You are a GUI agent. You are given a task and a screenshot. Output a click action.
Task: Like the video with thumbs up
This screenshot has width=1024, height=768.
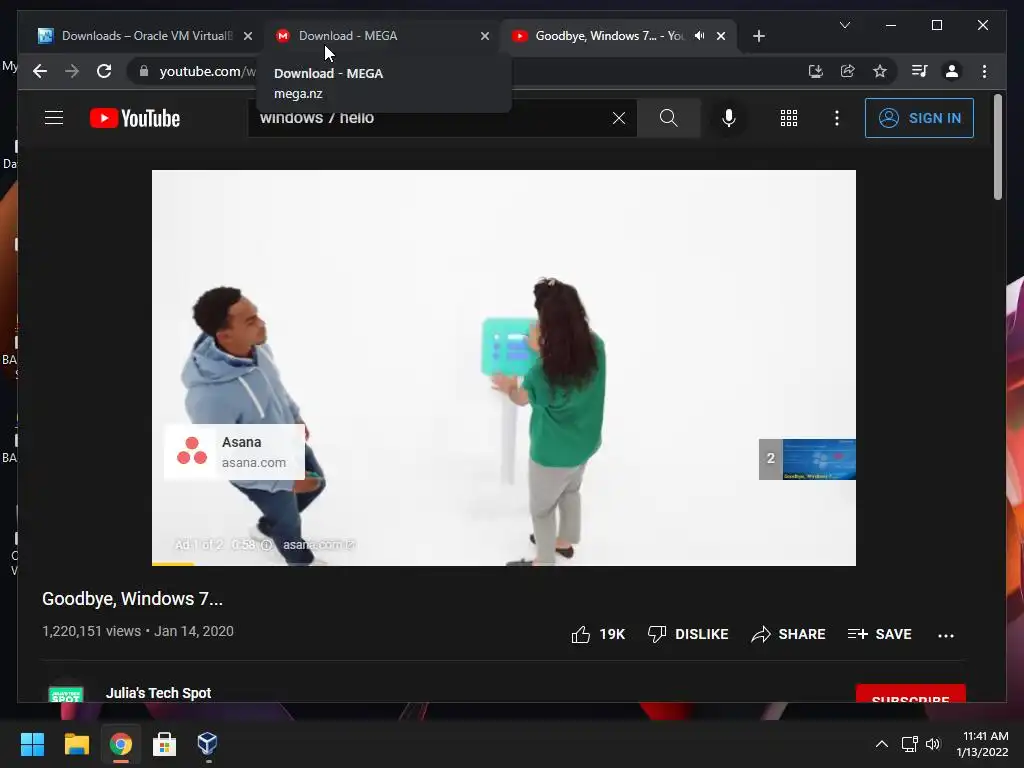coord(598,634)
